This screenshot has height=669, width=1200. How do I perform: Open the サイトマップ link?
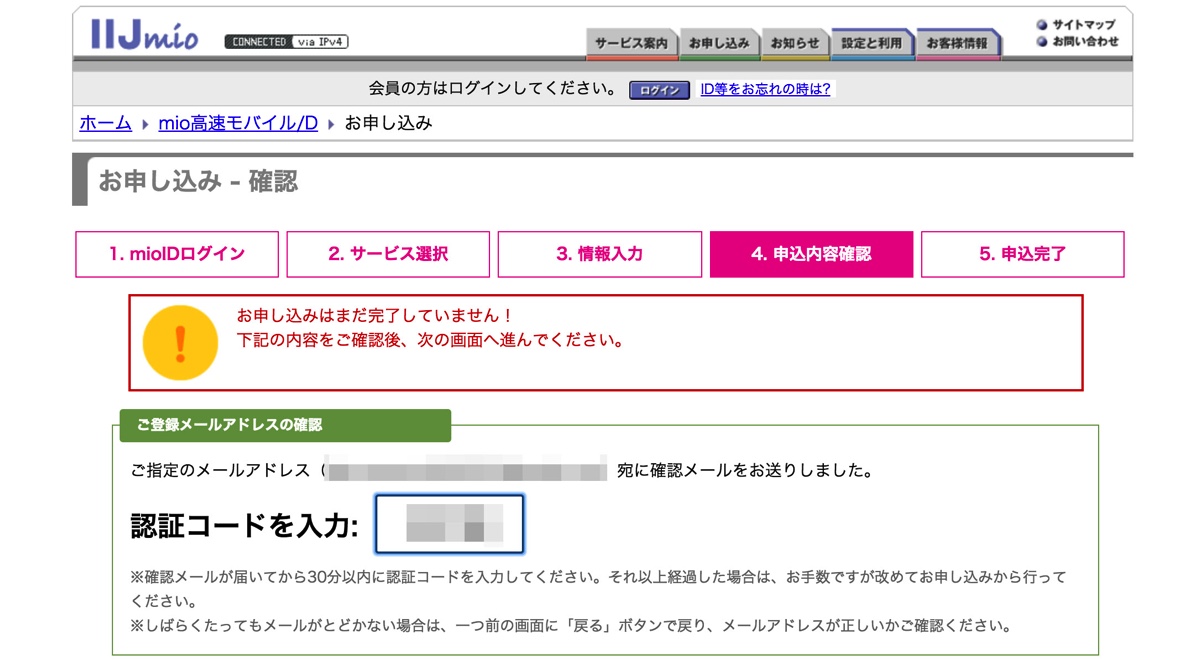1082,25
